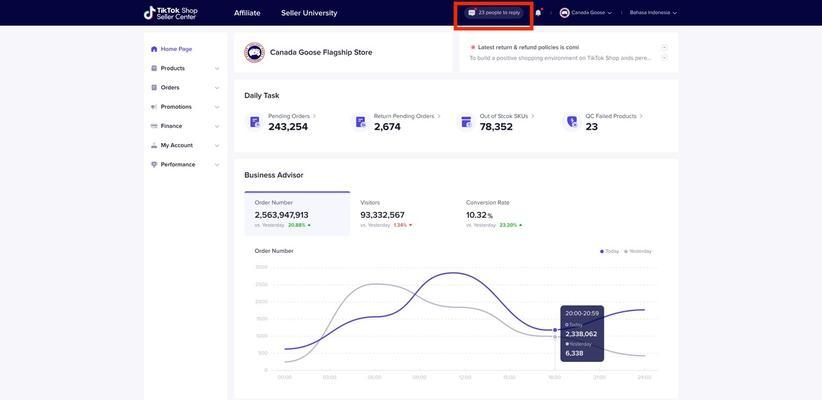Click the Canada Goose account avatar in header
This screenshot has height=400, width=822.
[x=565, y=13]
